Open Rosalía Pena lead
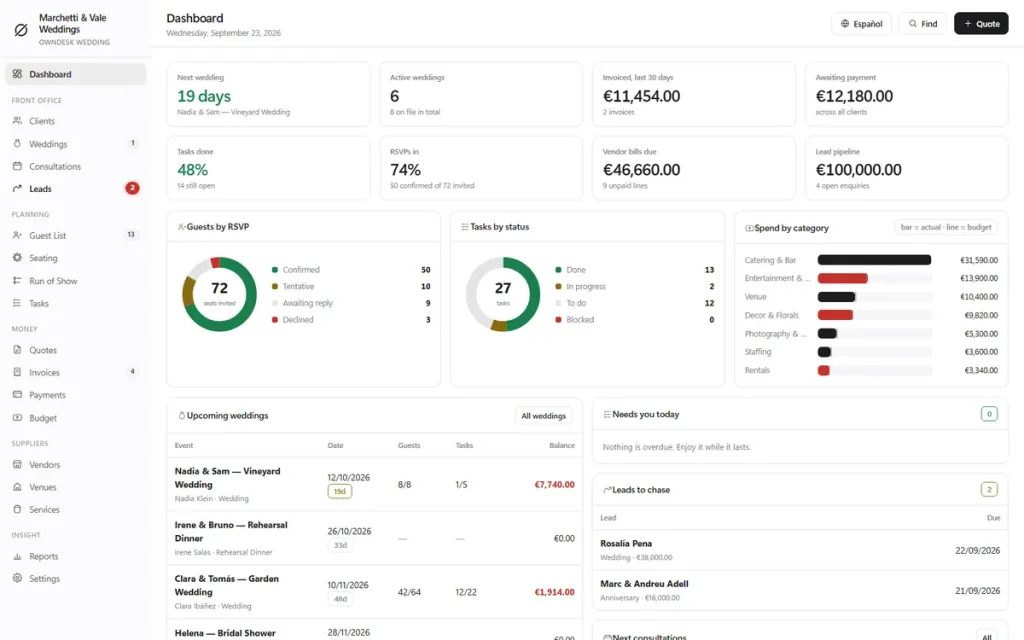This screenshot has width=1024, height=640. (x=800, y=550)
